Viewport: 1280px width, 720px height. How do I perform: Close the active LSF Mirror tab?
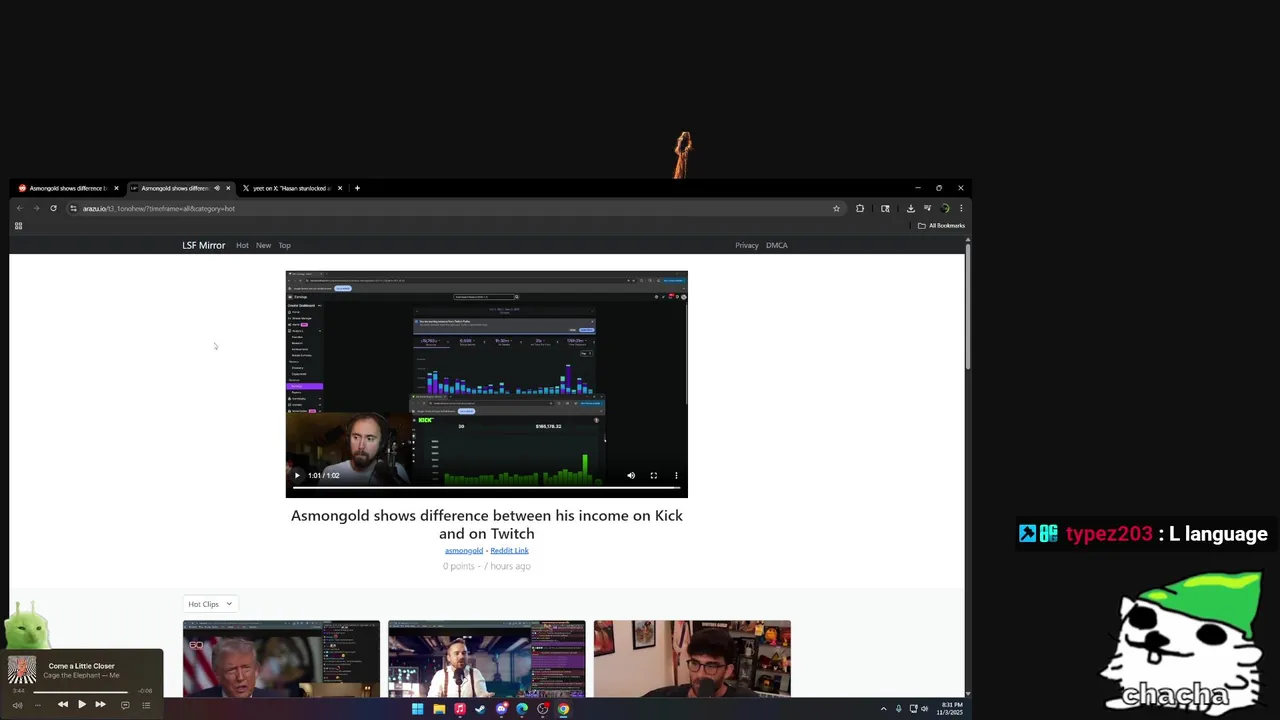(x=228, y=188)
